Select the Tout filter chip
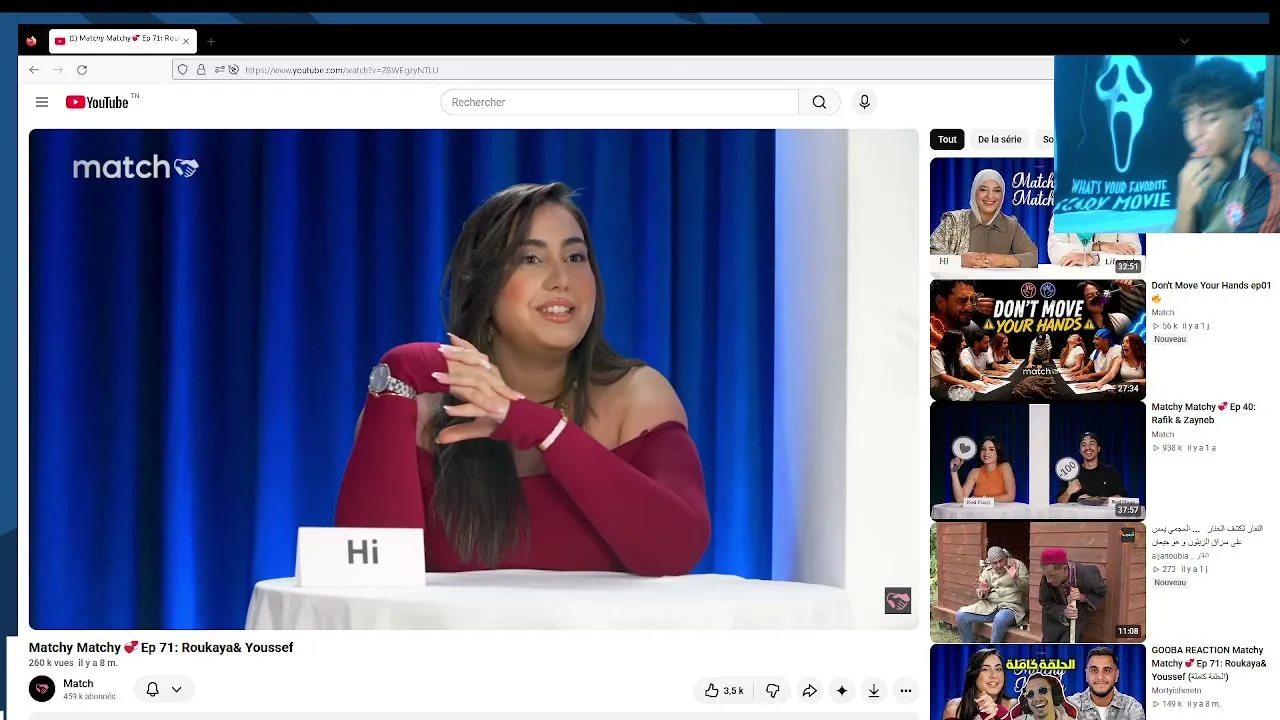 tap(947, 139)
